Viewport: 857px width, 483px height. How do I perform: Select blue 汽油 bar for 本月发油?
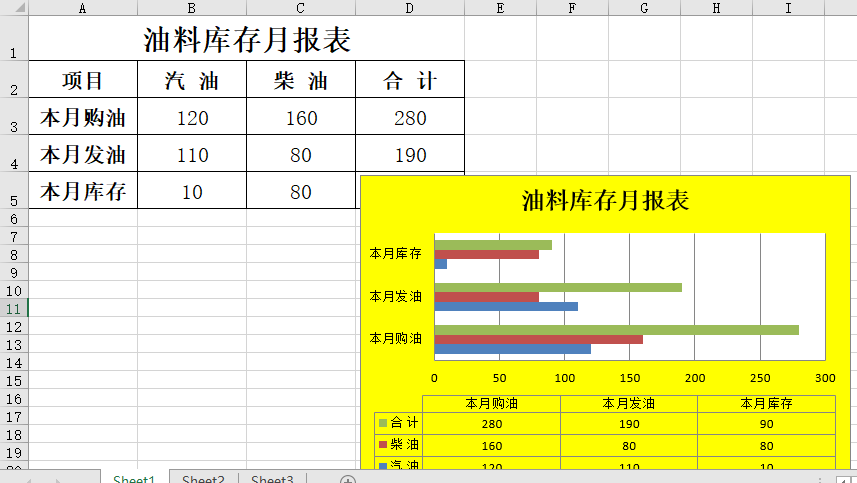tap(506, 307)
